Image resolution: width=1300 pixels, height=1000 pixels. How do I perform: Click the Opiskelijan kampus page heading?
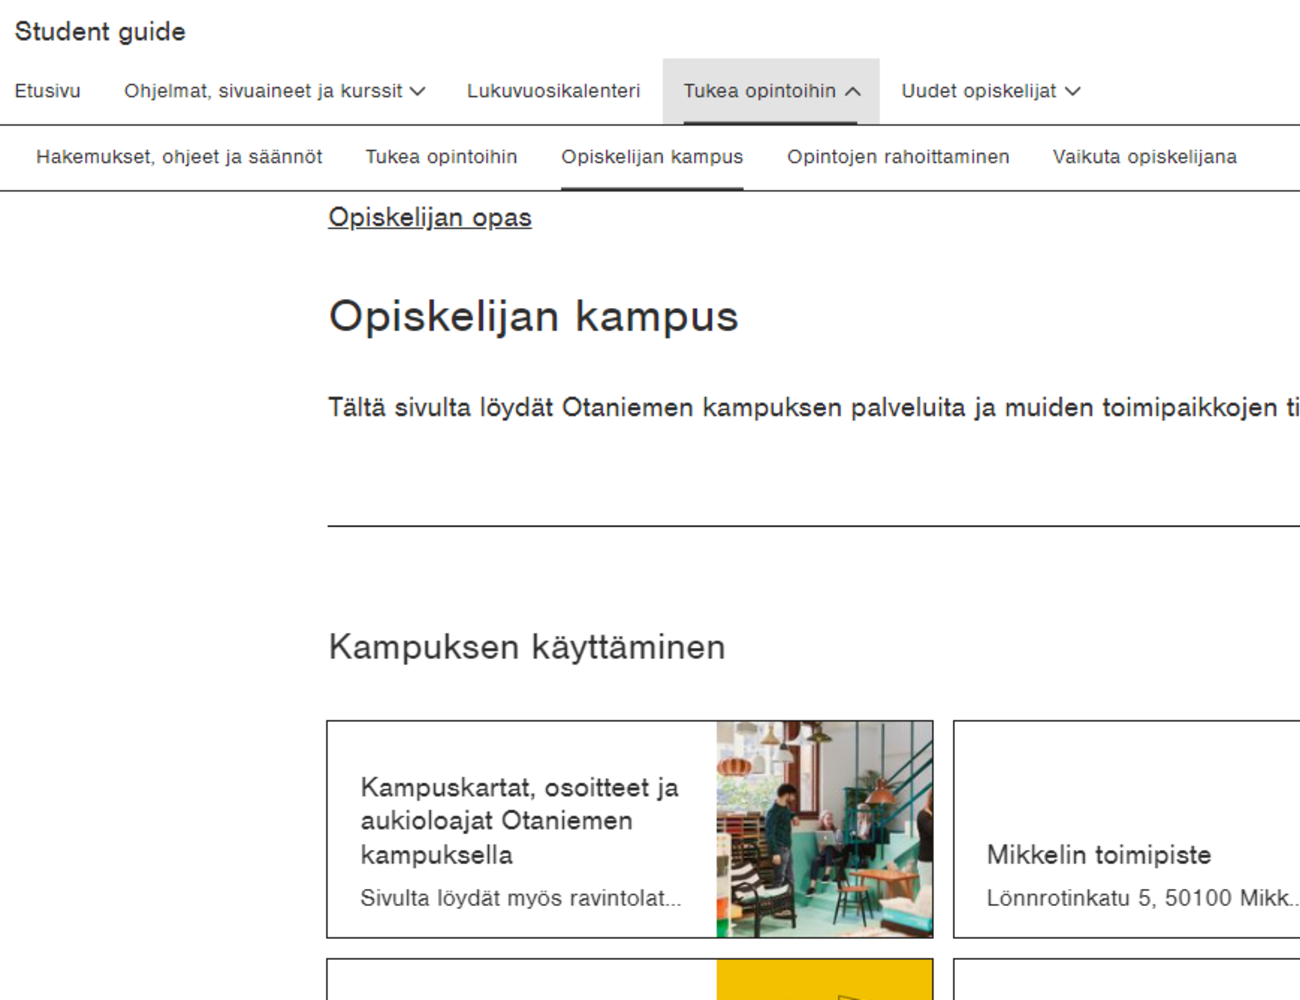533,316
